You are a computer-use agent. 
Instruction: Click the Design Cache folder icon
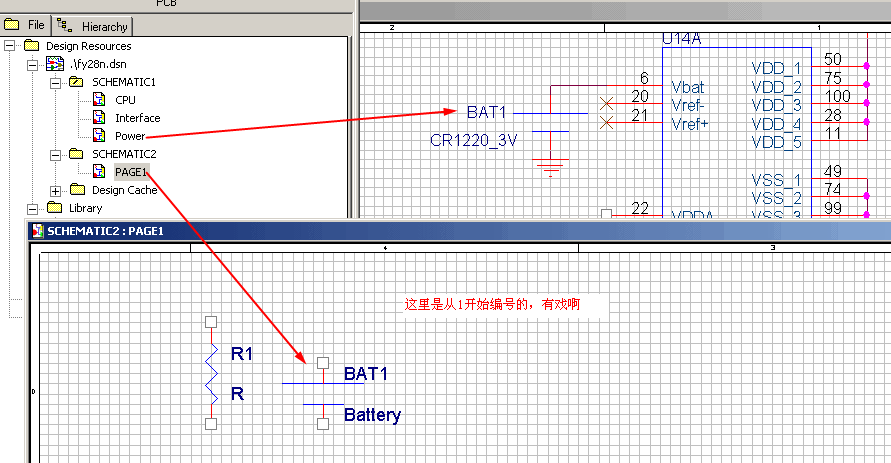(x=77, y=189)
